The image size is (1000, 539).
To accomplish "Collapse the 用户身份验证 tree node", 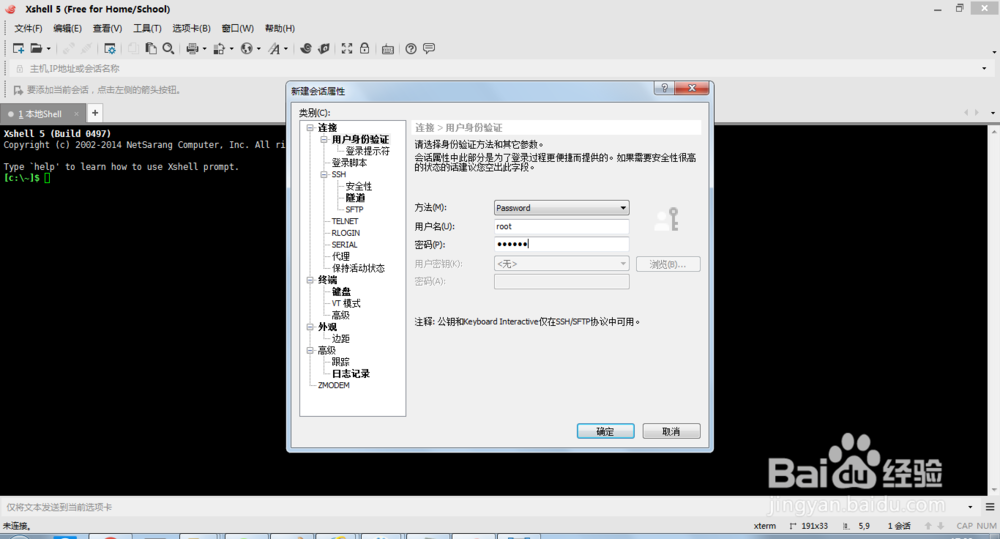I will point(324,139).
